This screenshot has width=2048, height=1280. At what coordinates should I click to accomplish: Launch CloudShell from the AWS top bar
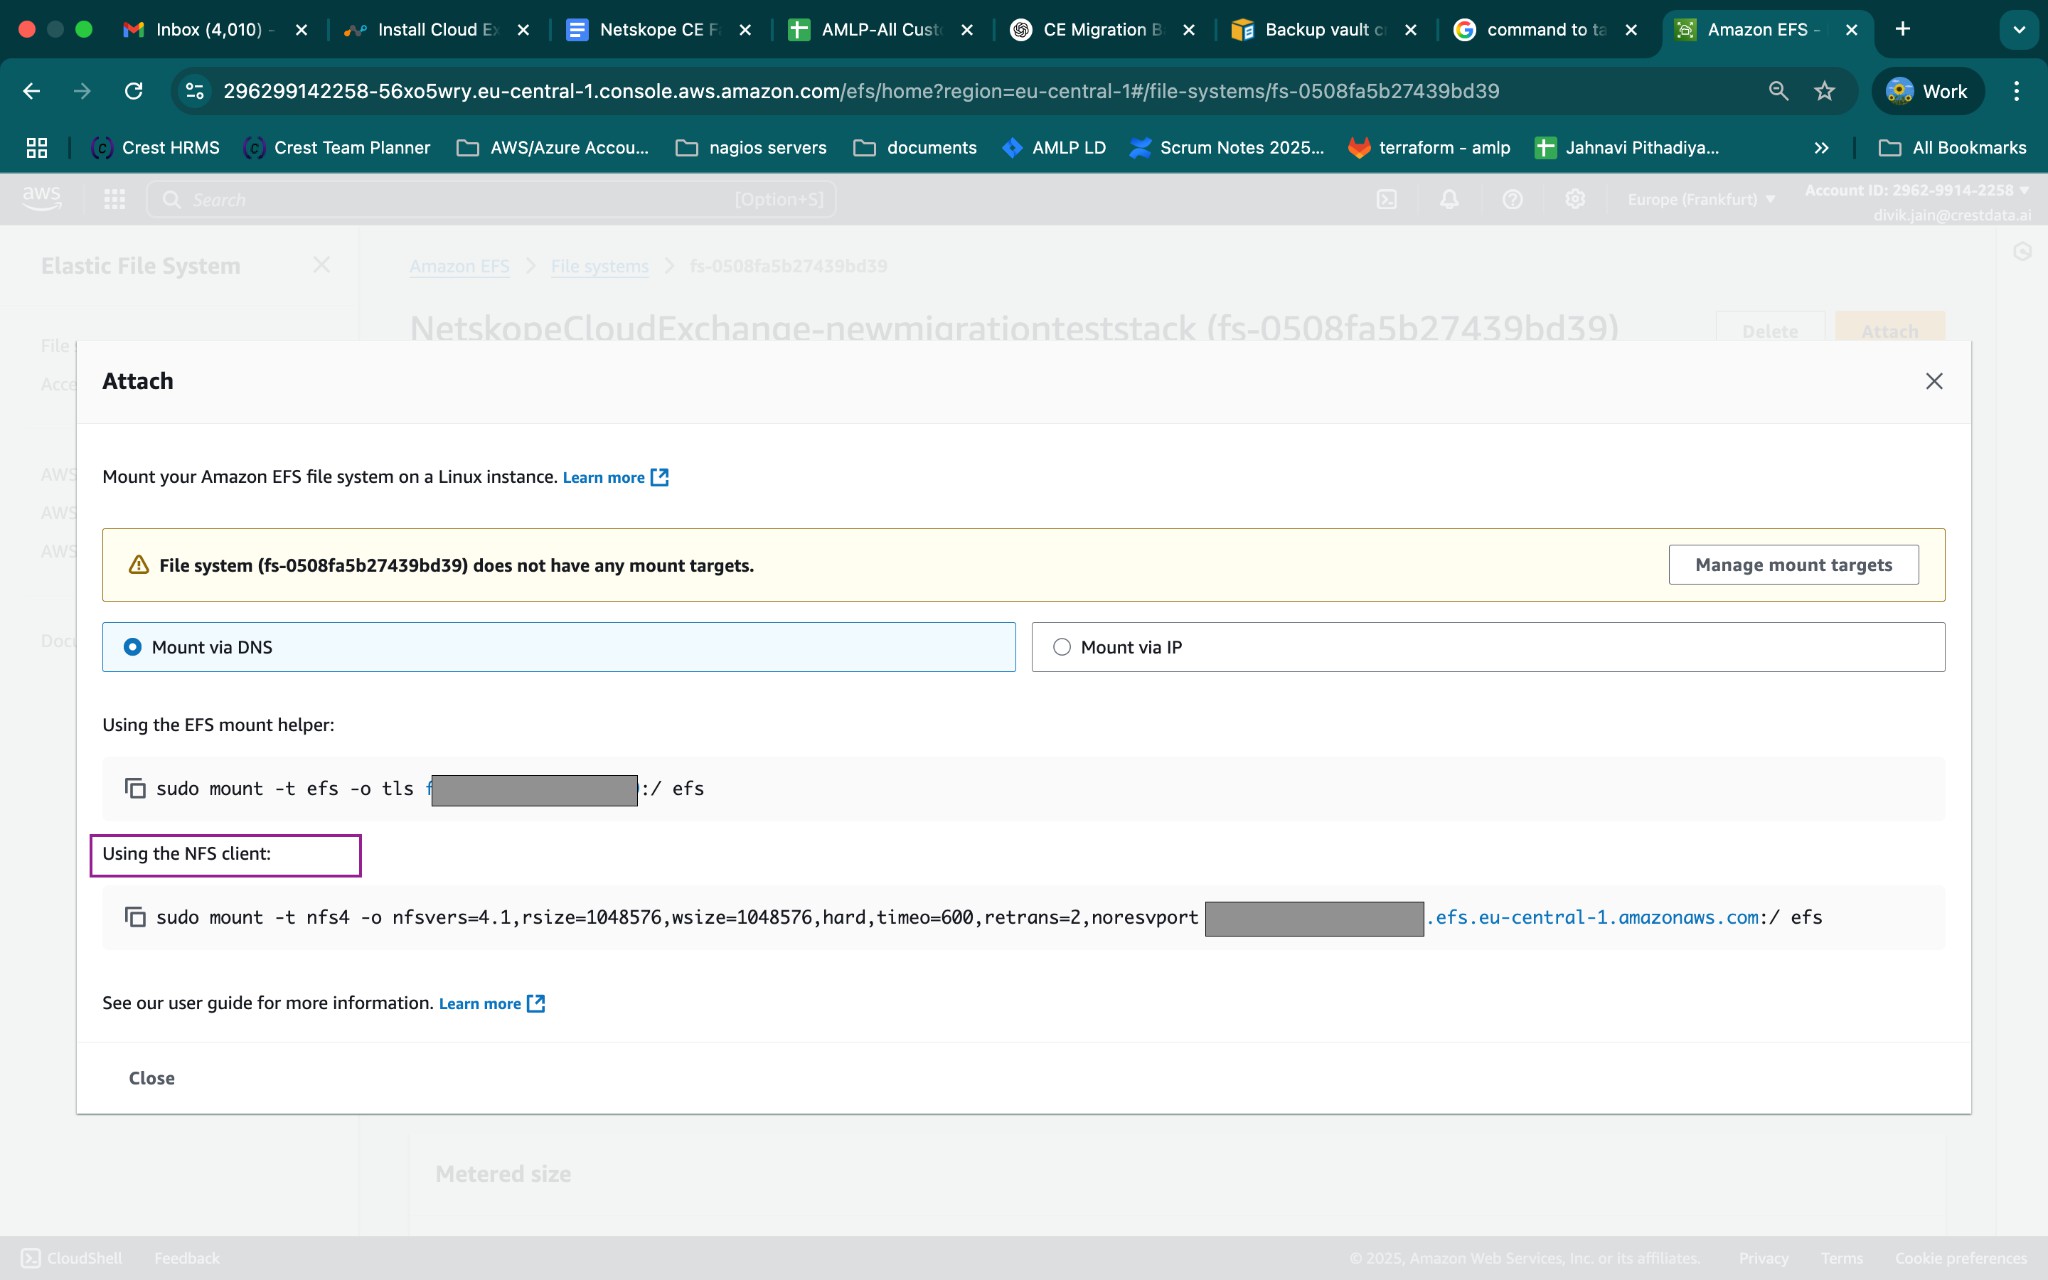tap(1387, 199)
